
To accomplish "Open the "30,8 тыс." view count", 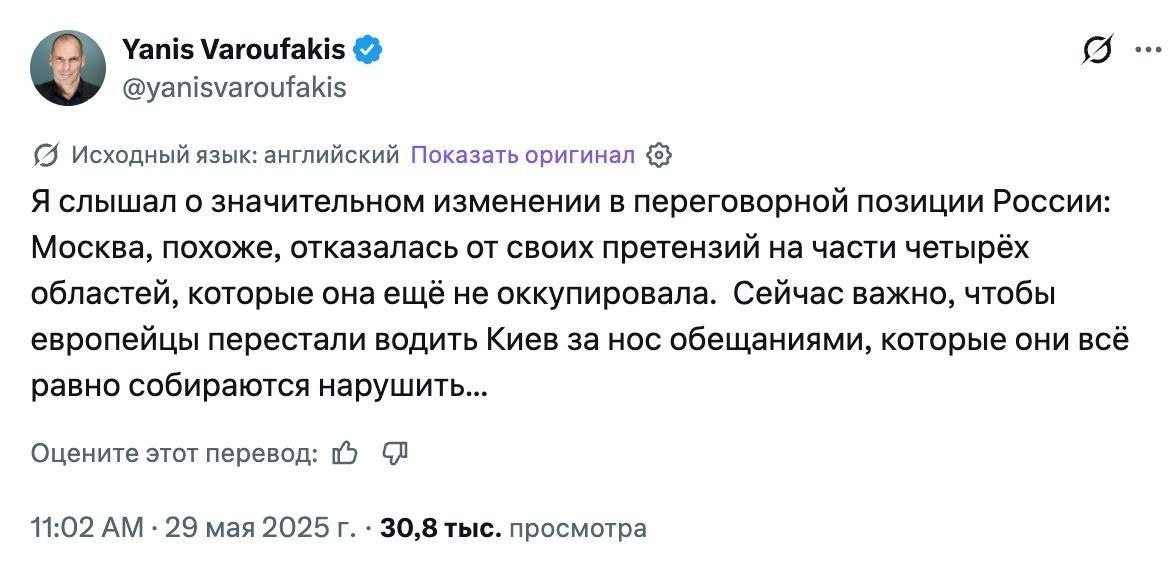I will [x=441, y=527].
